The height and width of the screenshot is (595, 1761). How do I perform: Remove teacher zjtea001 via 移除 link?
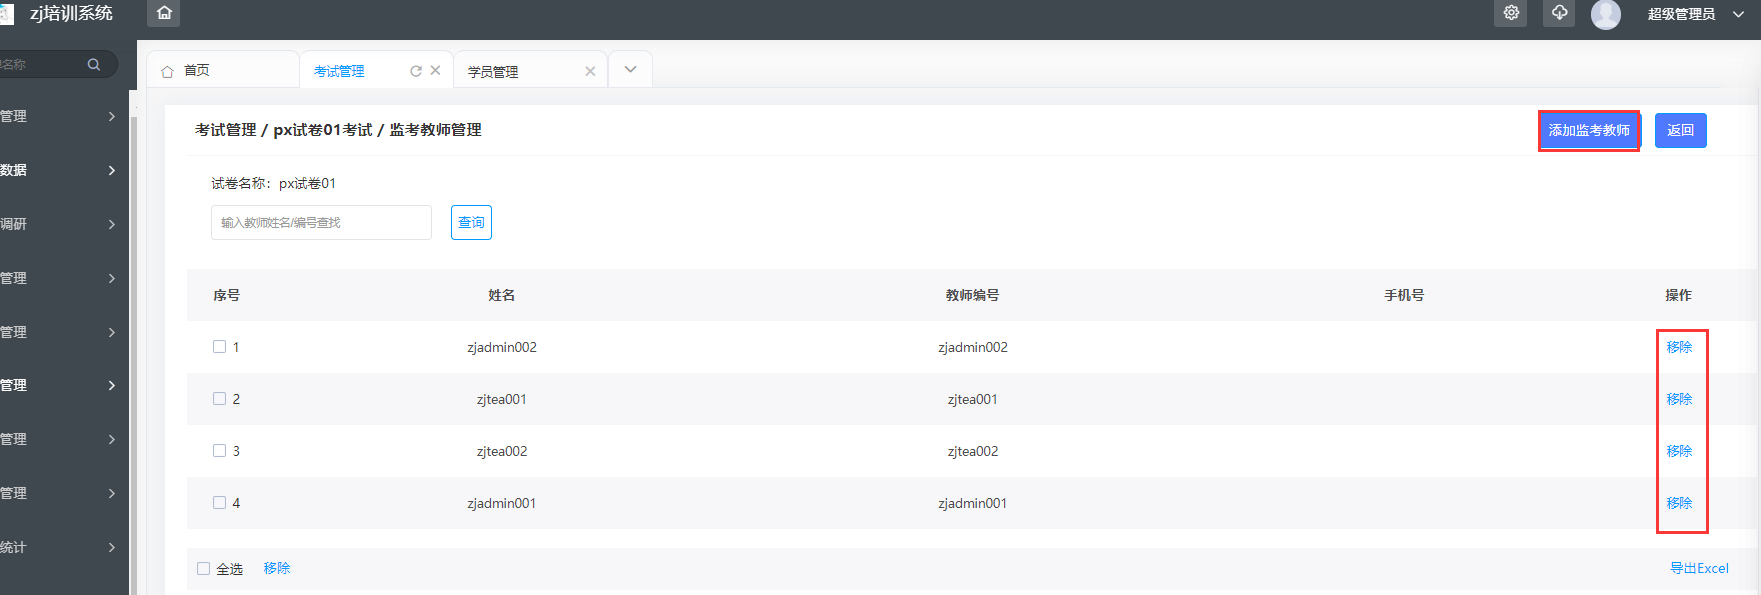[x=1679, y=399]
